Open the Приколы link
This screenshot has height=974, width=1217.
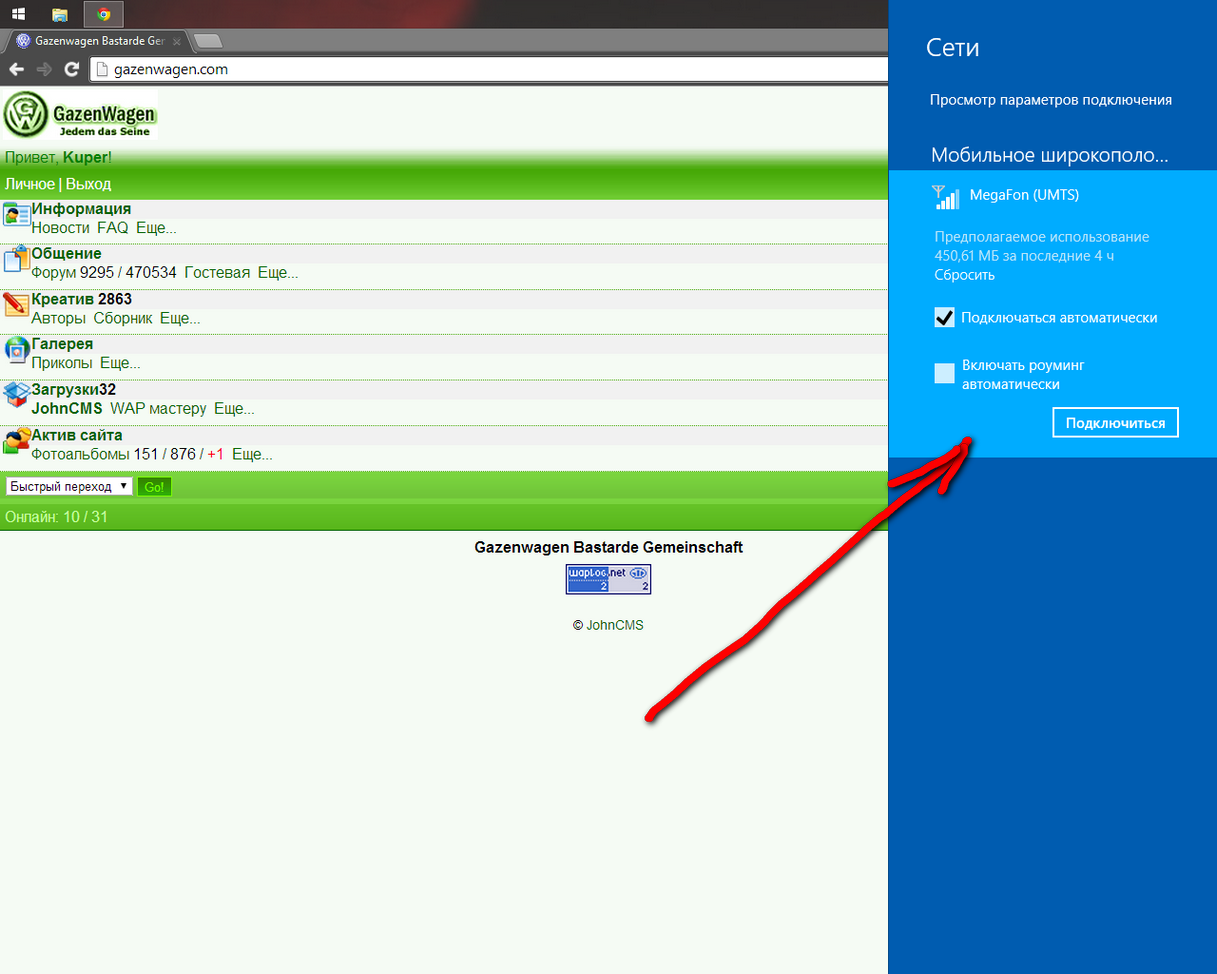coord(62,363)
